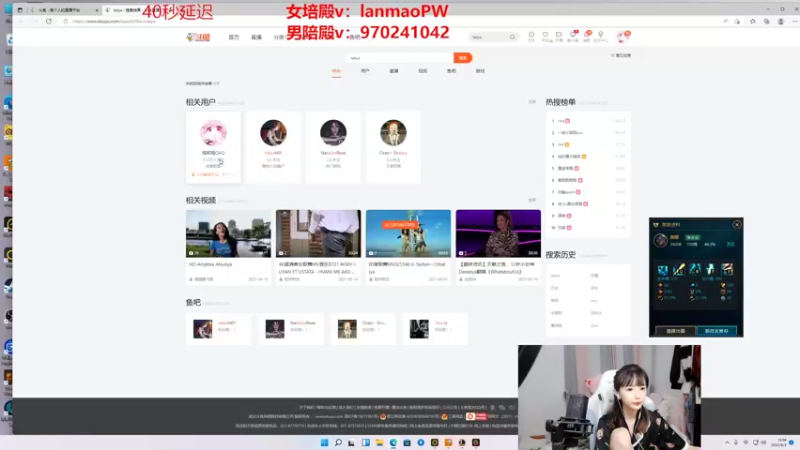Open the Ozaz~ Stratya user card
Image resolution: width=800 pixels, height=450 pixels.
(393, 147)
